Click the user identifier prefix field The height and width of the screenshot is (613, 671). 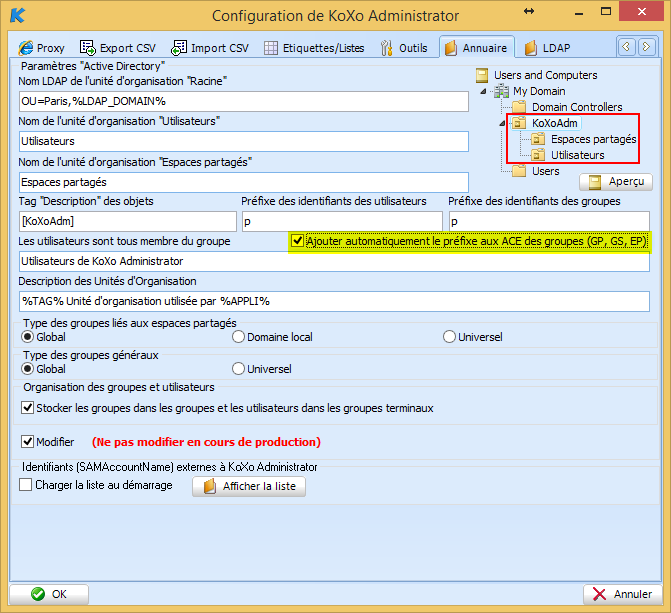[342, 221]
